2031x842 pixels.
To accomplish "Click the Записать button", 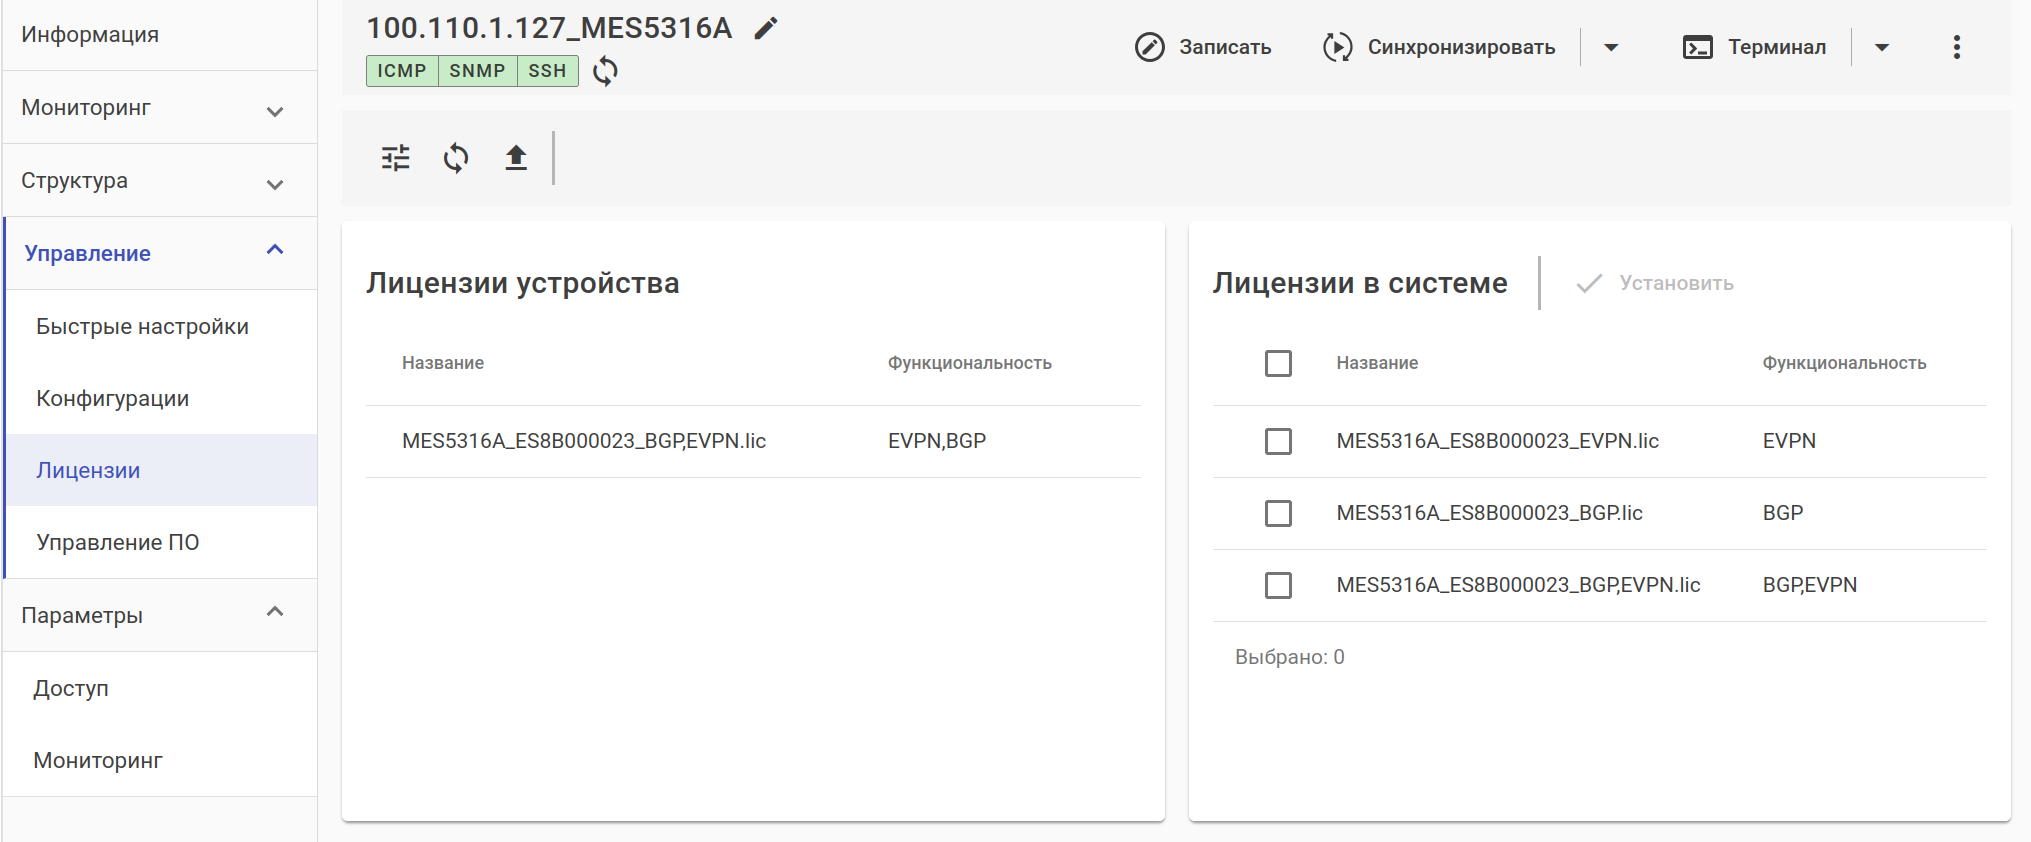I will click(1203, 47).
